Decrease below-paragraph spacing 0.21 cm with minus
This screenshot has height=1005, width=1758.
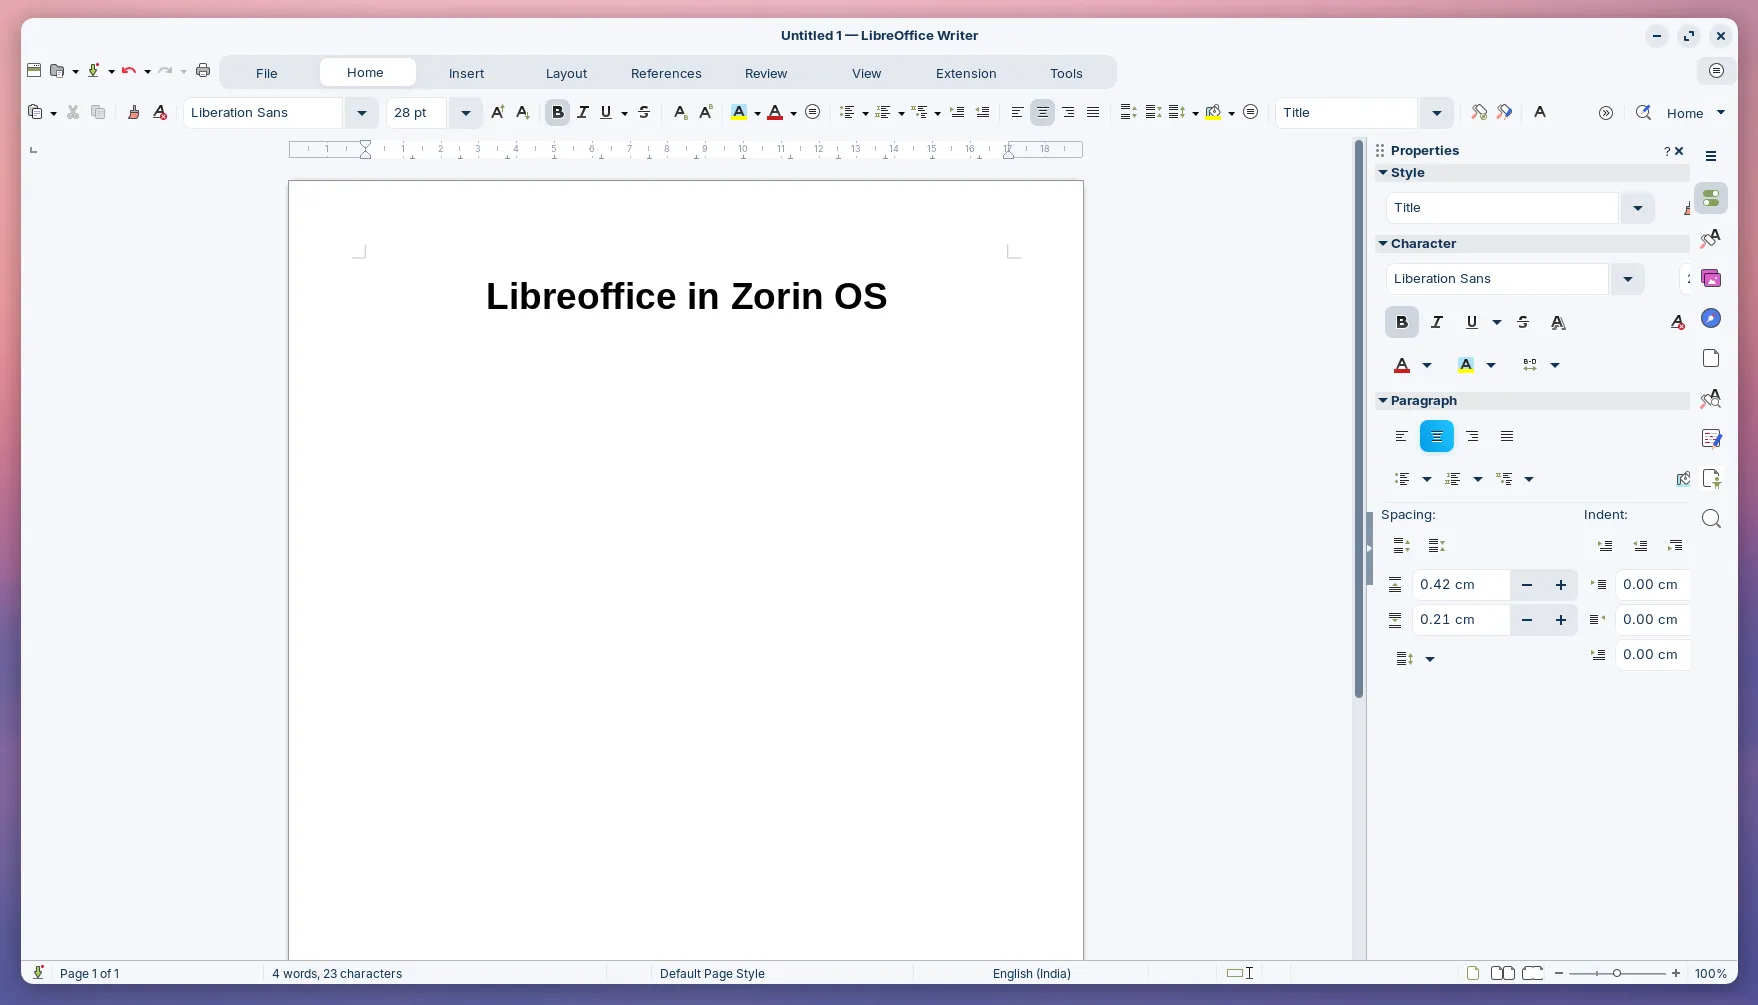(x=1526, y=620)
